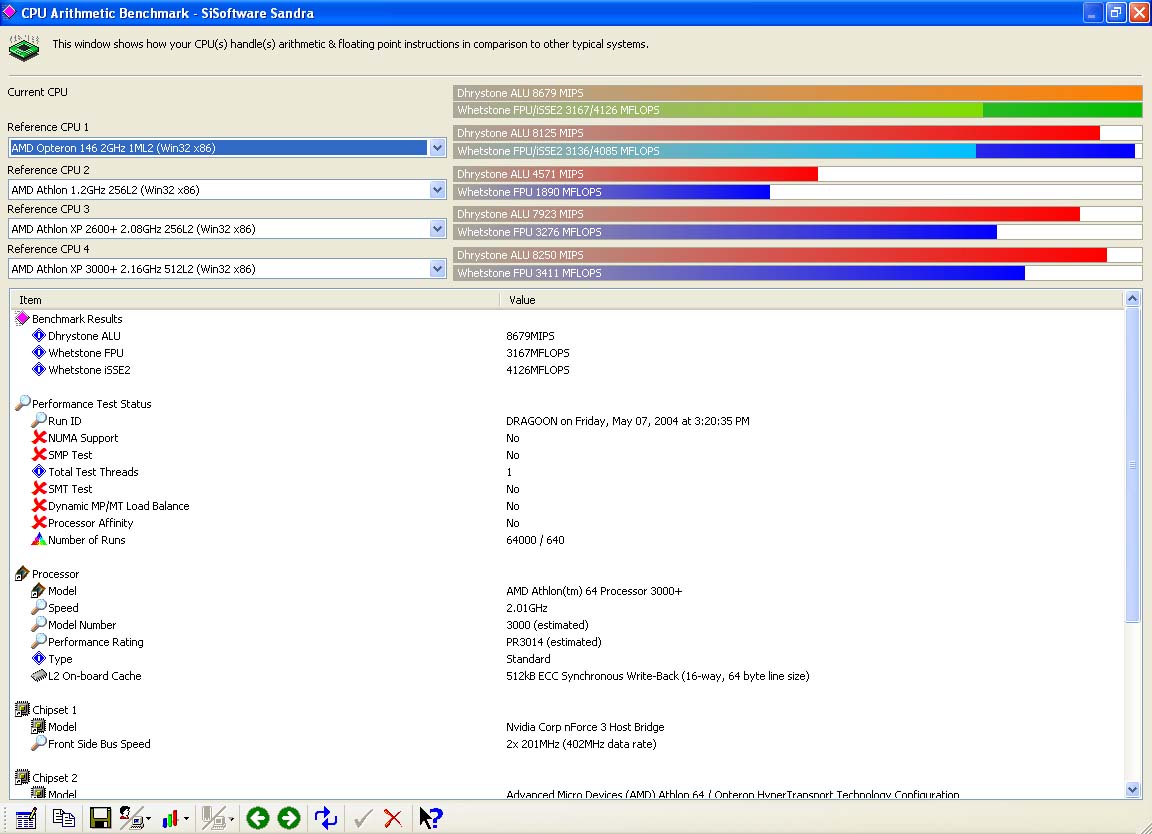Click the Item column header

(x=255, y=300)
